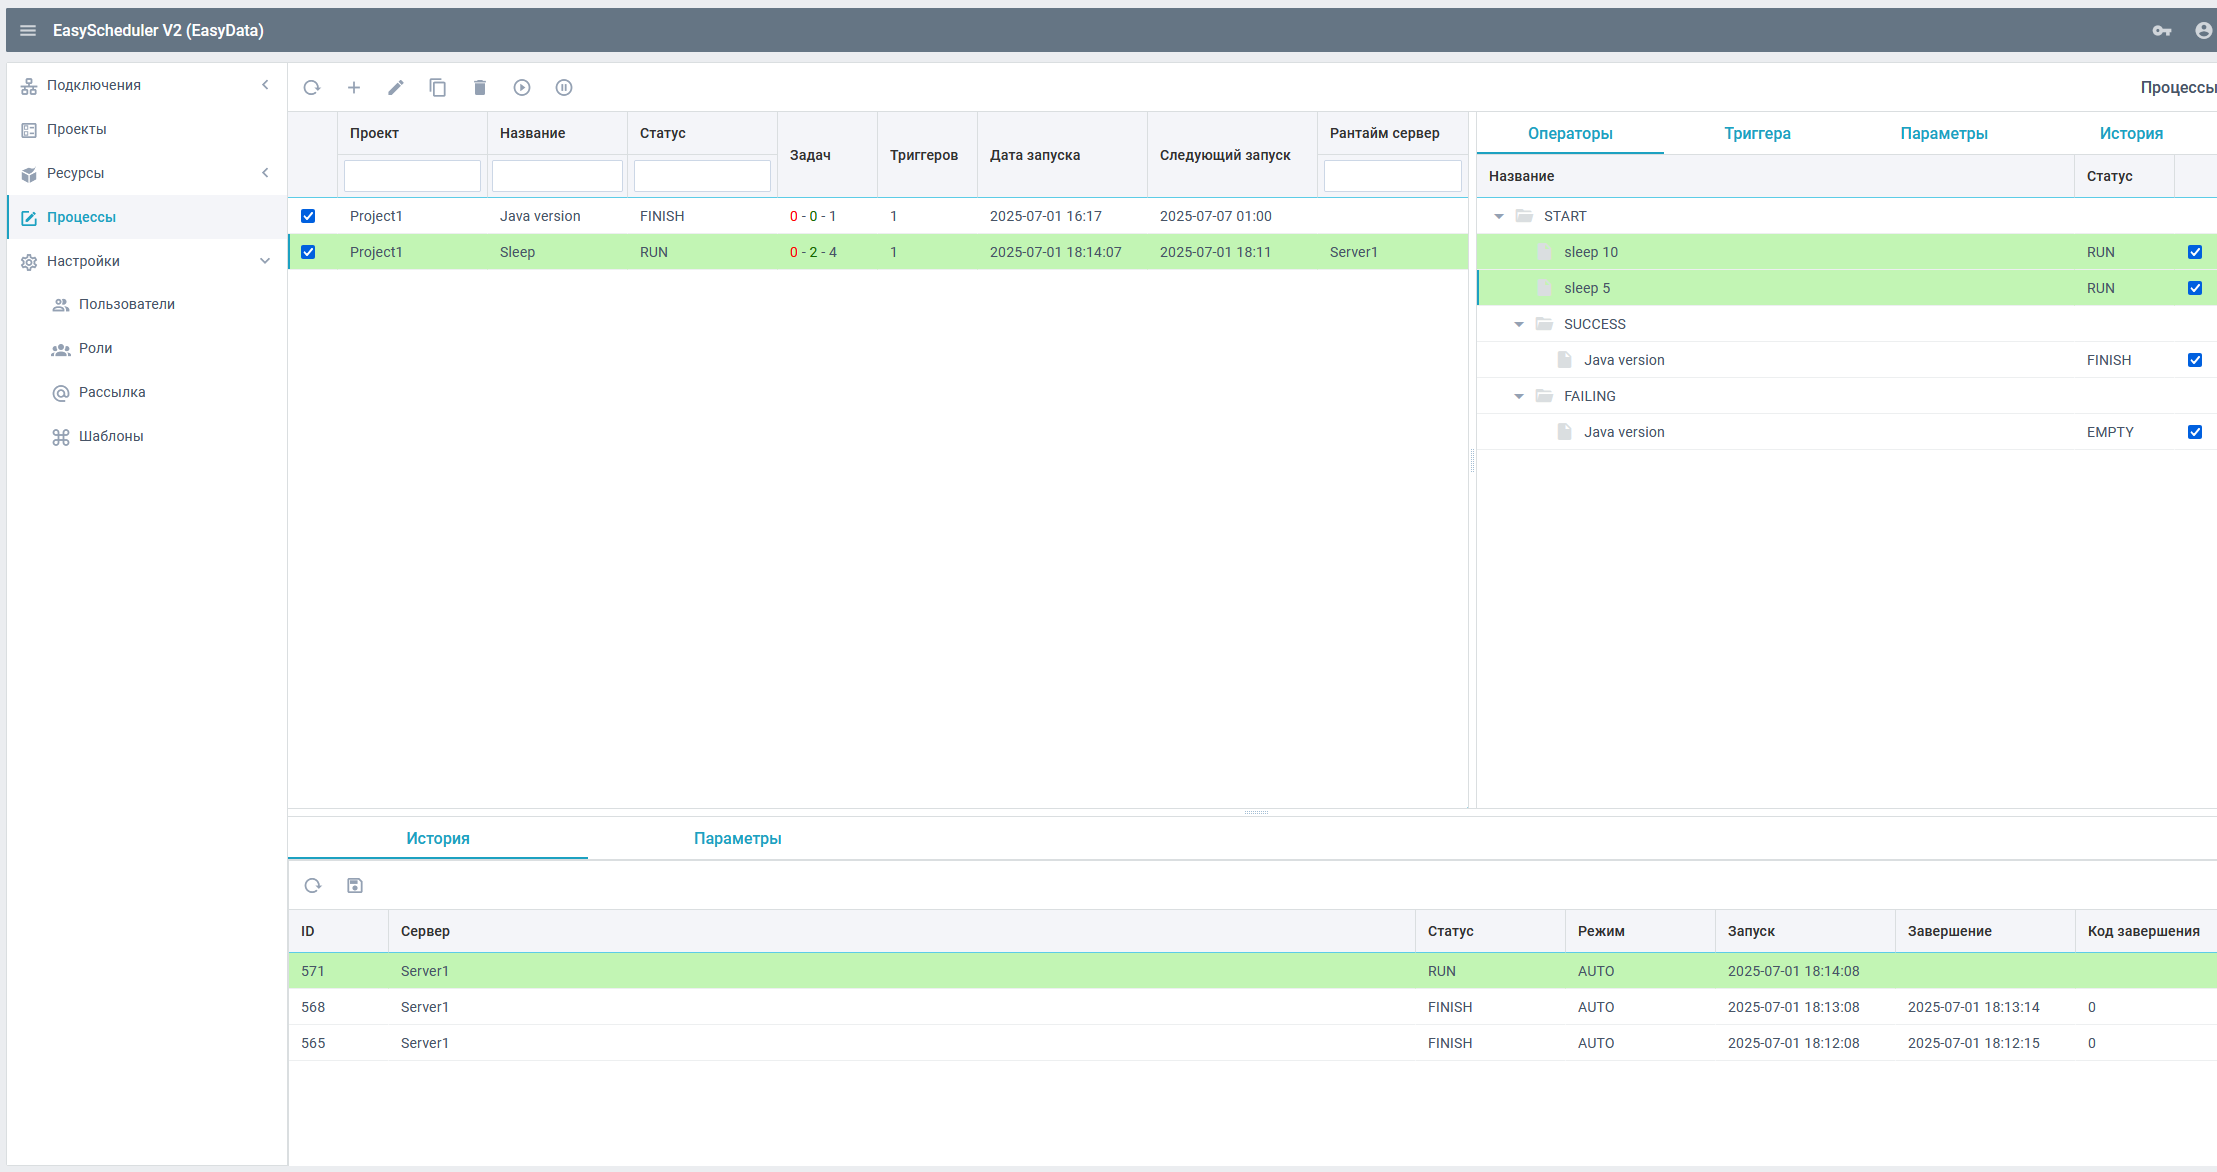Uncheck the Java version process row

308,215
